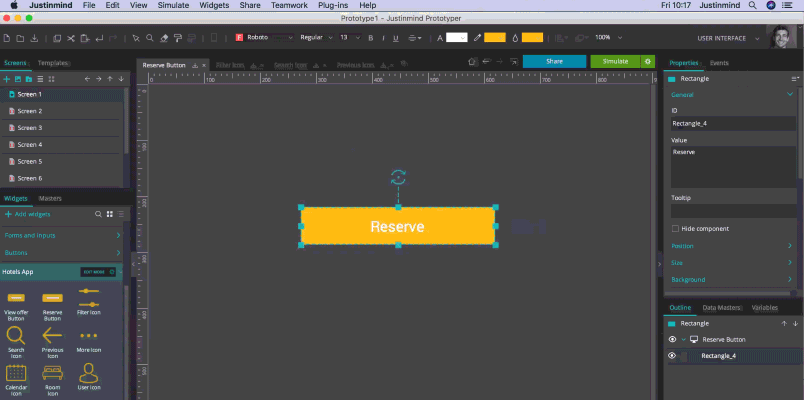This screenshot has width=804, height=400.
Task: Toggle Hotels App Edit Mode
Action: tap(97, 272)
